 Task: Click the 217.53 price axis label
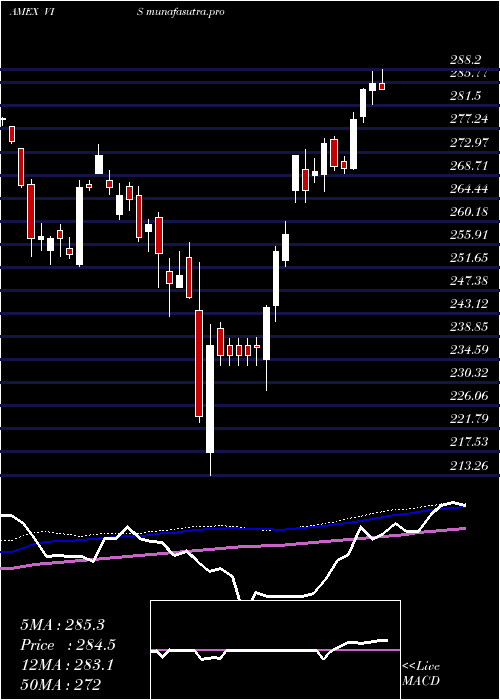pyautogui.click(x=469, y=442)
